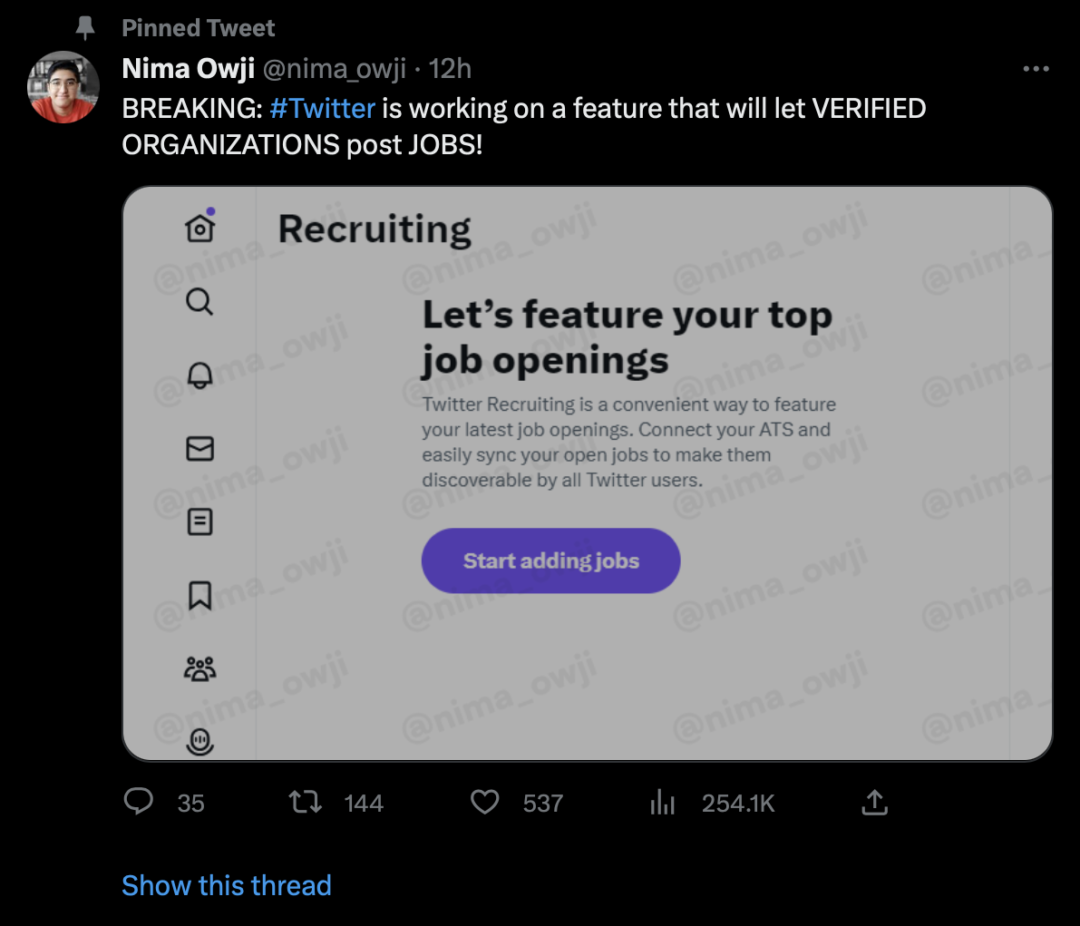The image size is (1080, 926).
Task: Open the Notifications bell icon
Action: [199, 374]
